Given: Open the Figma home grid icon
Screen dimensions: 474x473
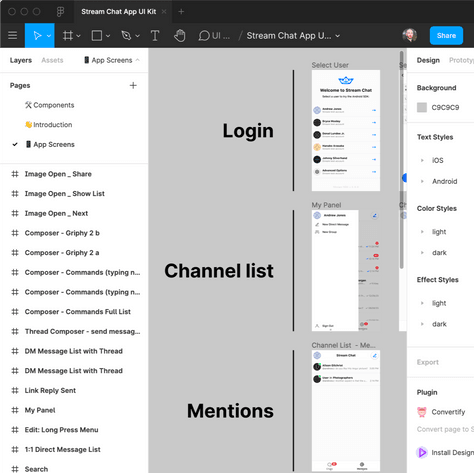Looking at the screenshot, I should coord(60,12).
